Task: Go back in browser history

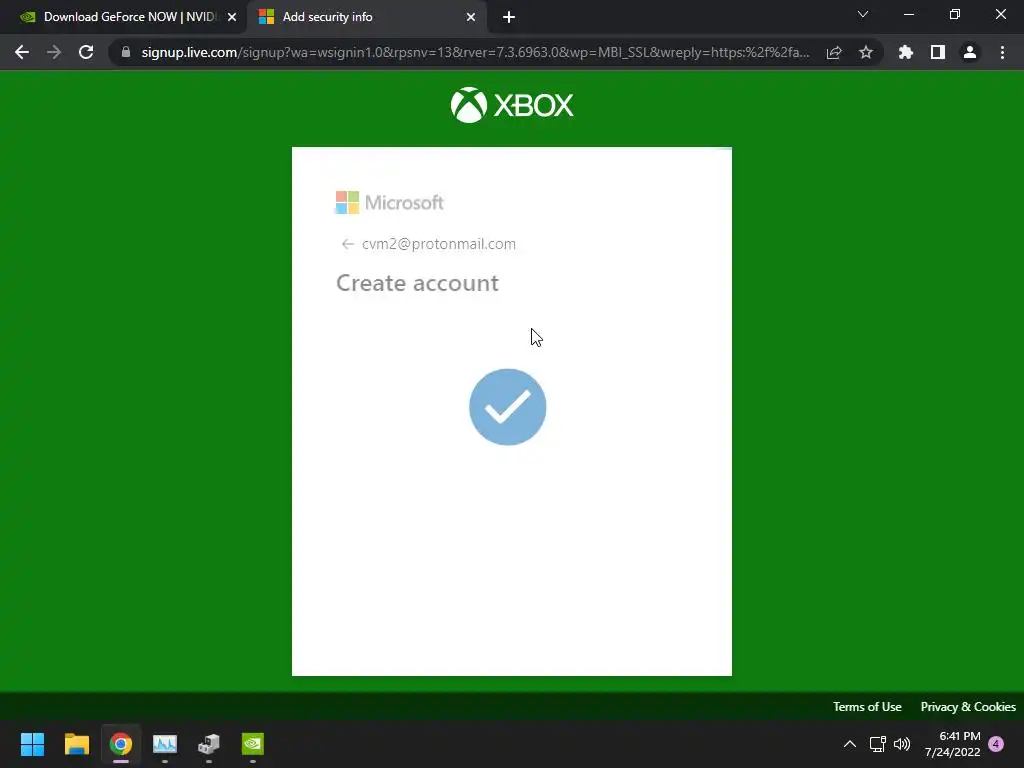Action: point(22,52)
